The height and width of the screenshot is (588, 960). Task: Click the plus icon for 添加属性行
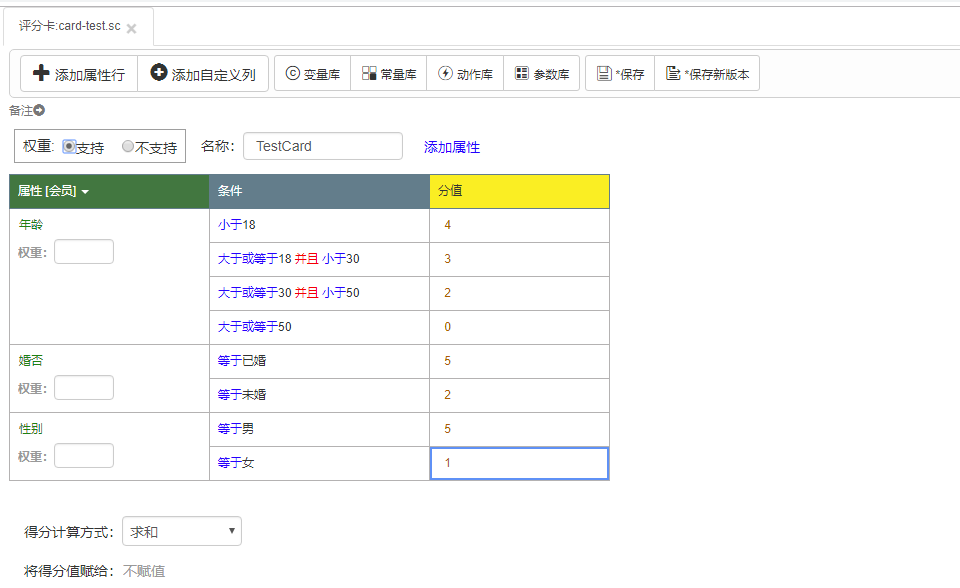pyautogui.click(x=41, y=73)
